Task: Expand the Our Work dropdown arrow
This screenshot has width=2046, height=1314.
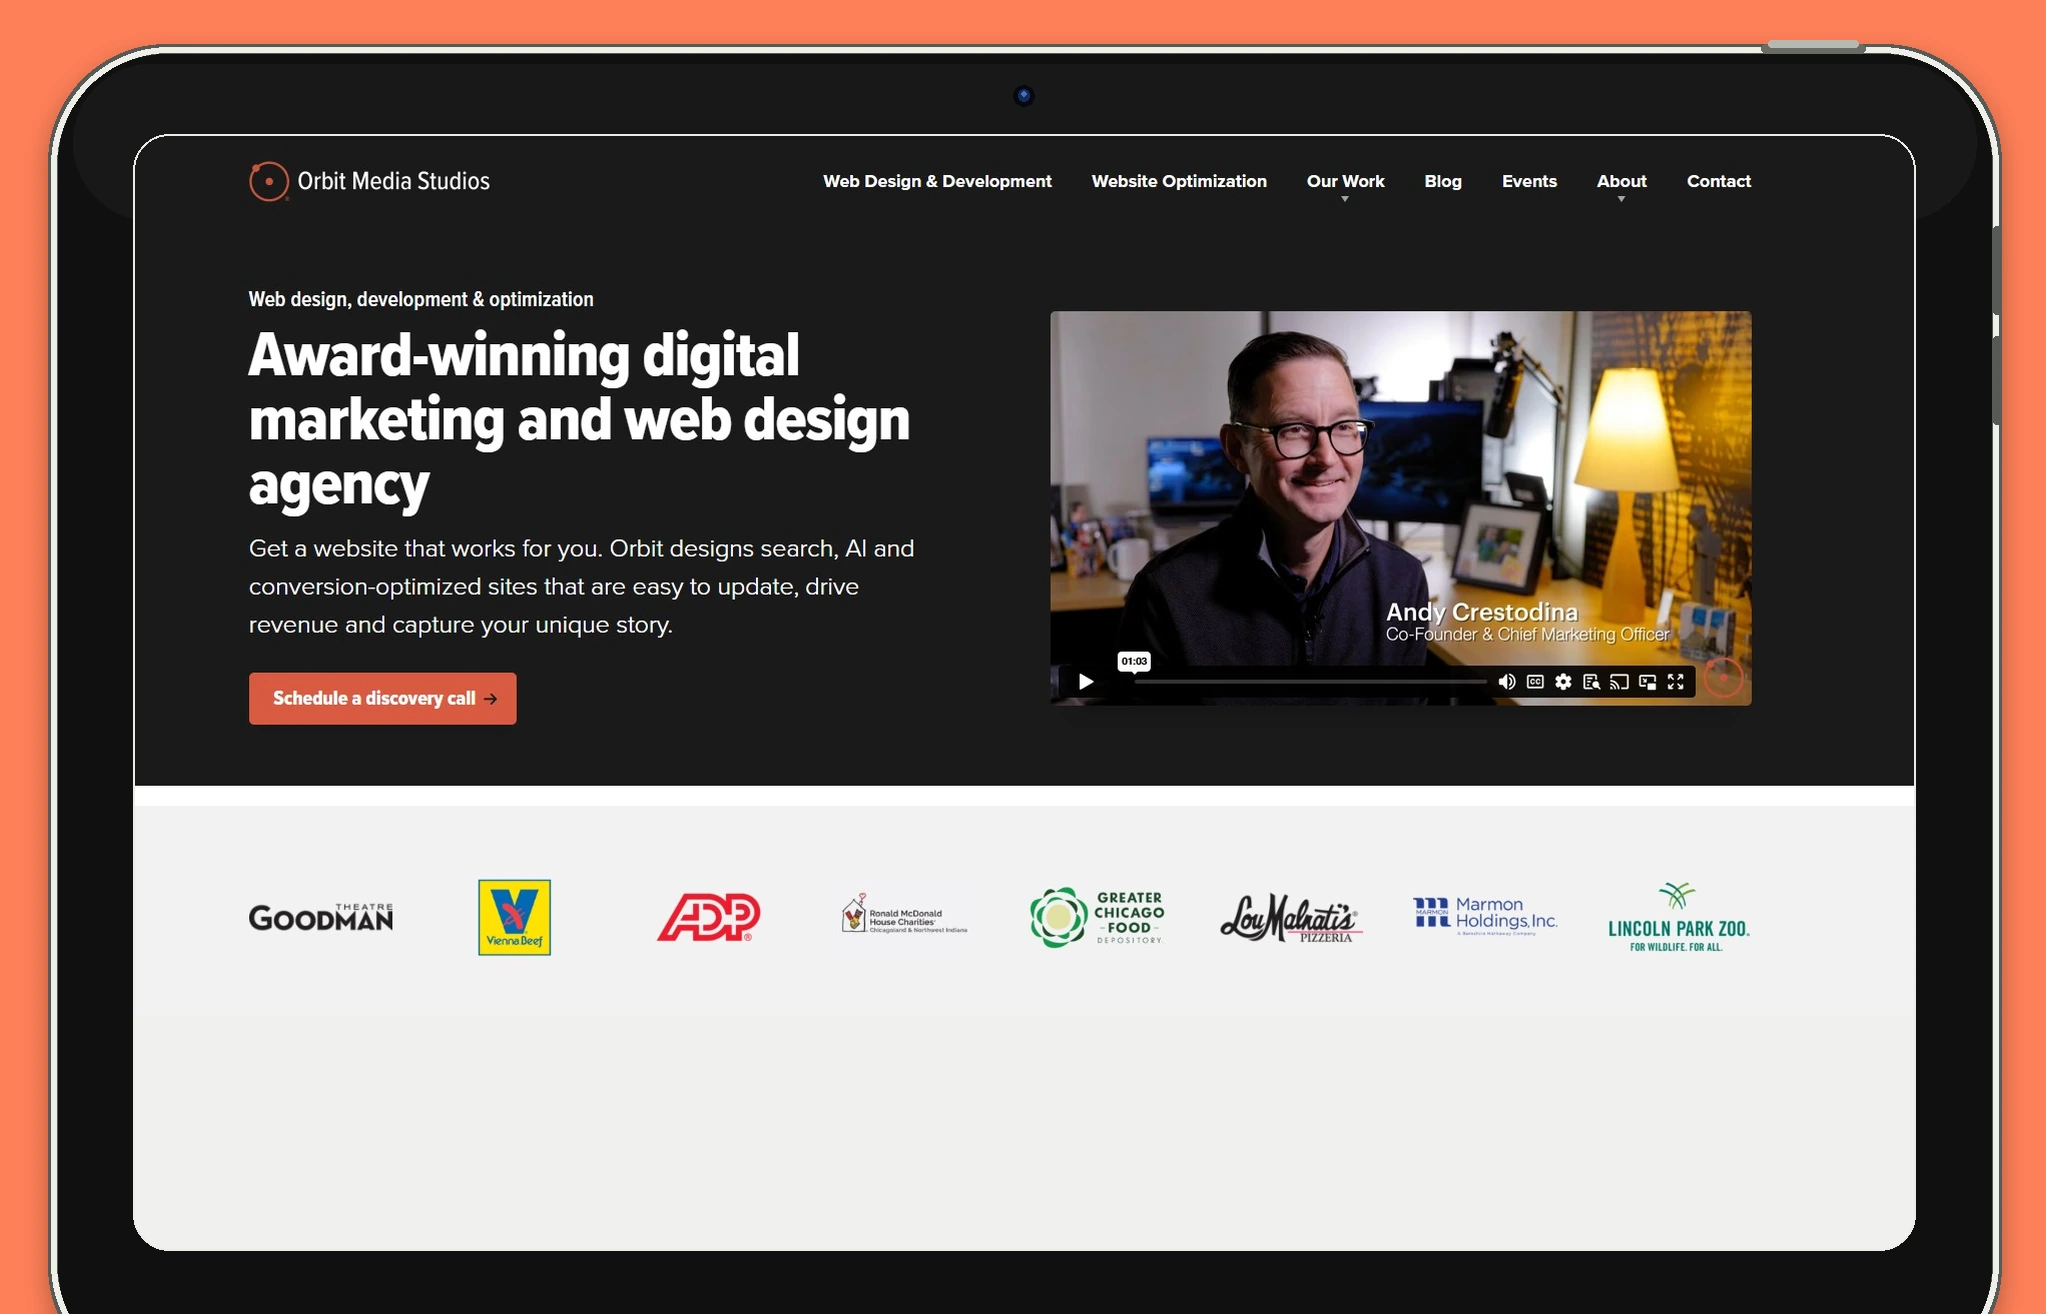Action: pos(1345,199)
